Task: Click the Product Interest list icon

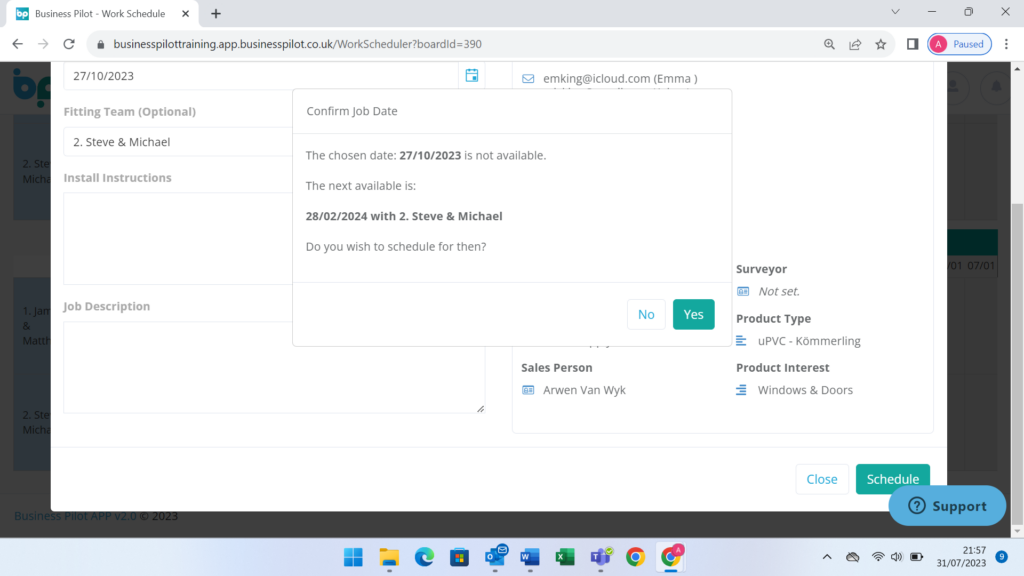Action: coord(741,390)
